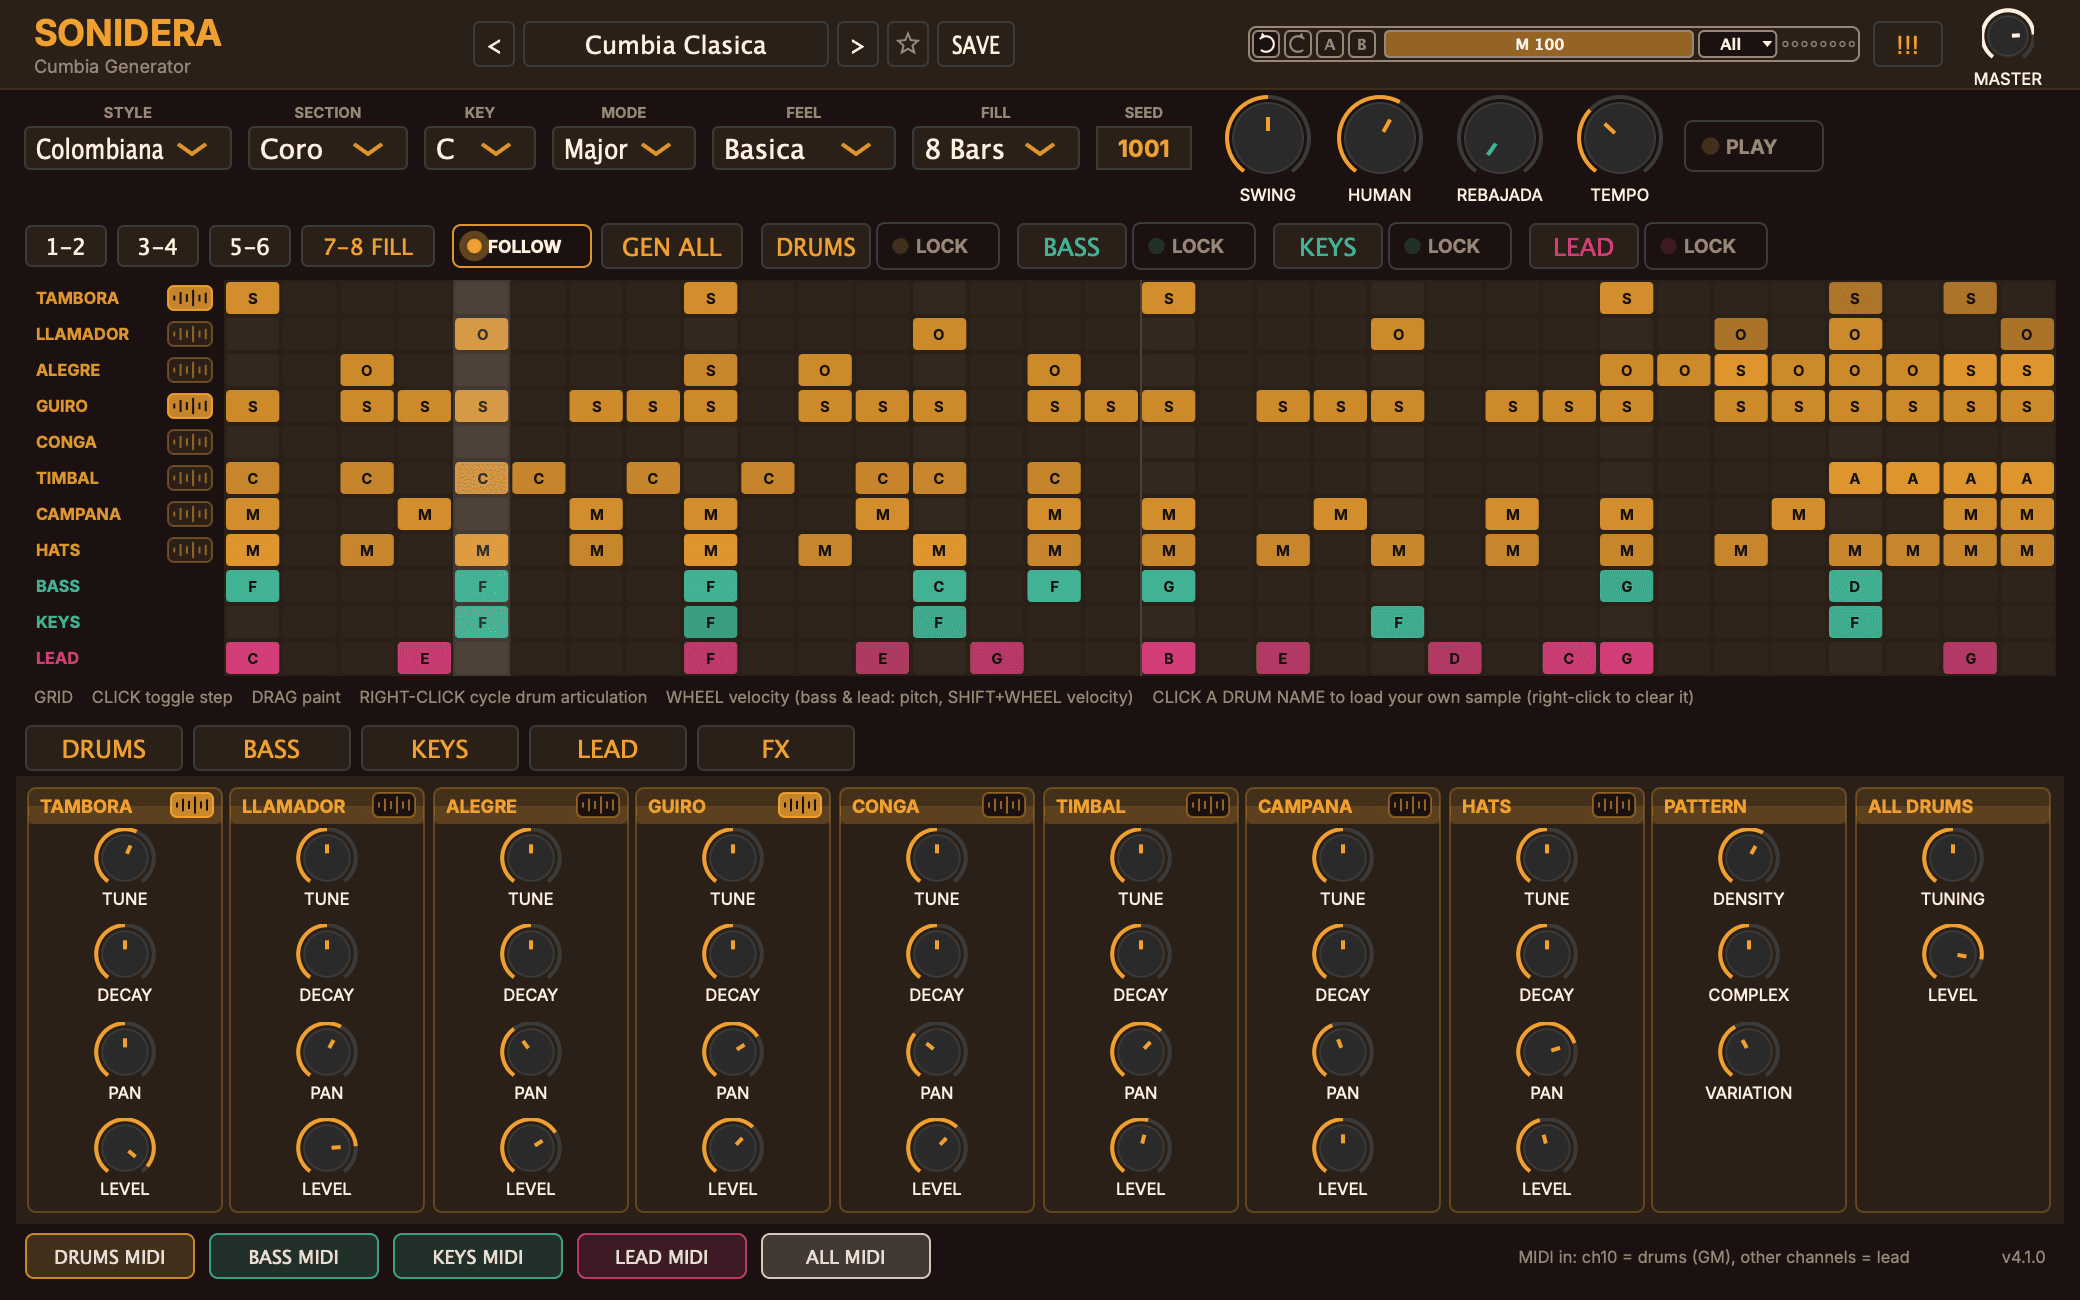Click the waveform icon in the CAMPANA panel header
The width and height of the screenshot is (2080, 1300).
1410,805
